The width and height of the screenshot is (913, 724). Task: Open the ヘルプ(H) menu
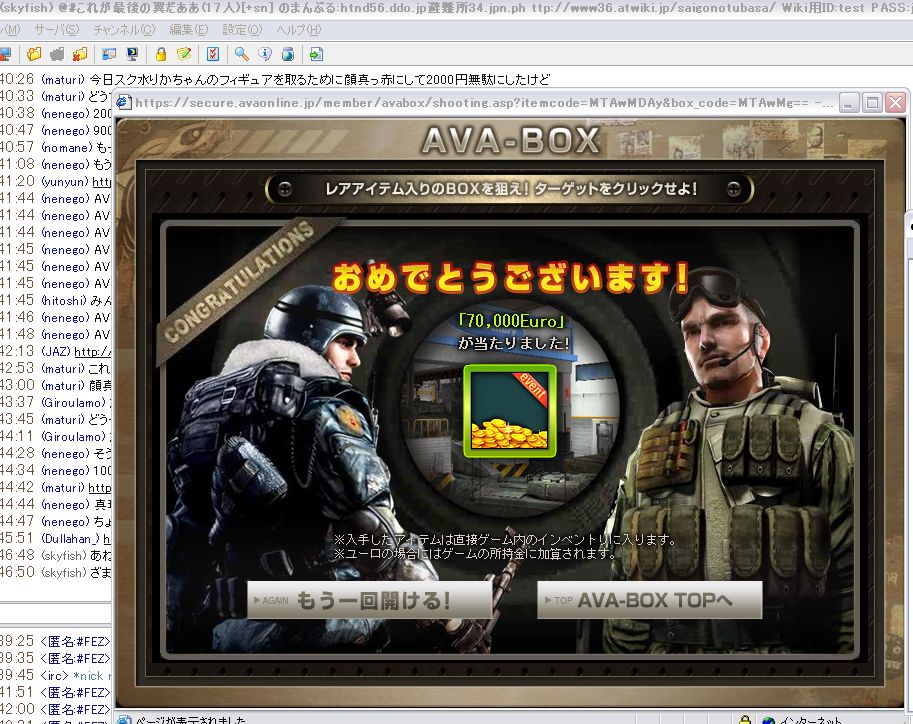pyautogui.click(x=299, y=30)
